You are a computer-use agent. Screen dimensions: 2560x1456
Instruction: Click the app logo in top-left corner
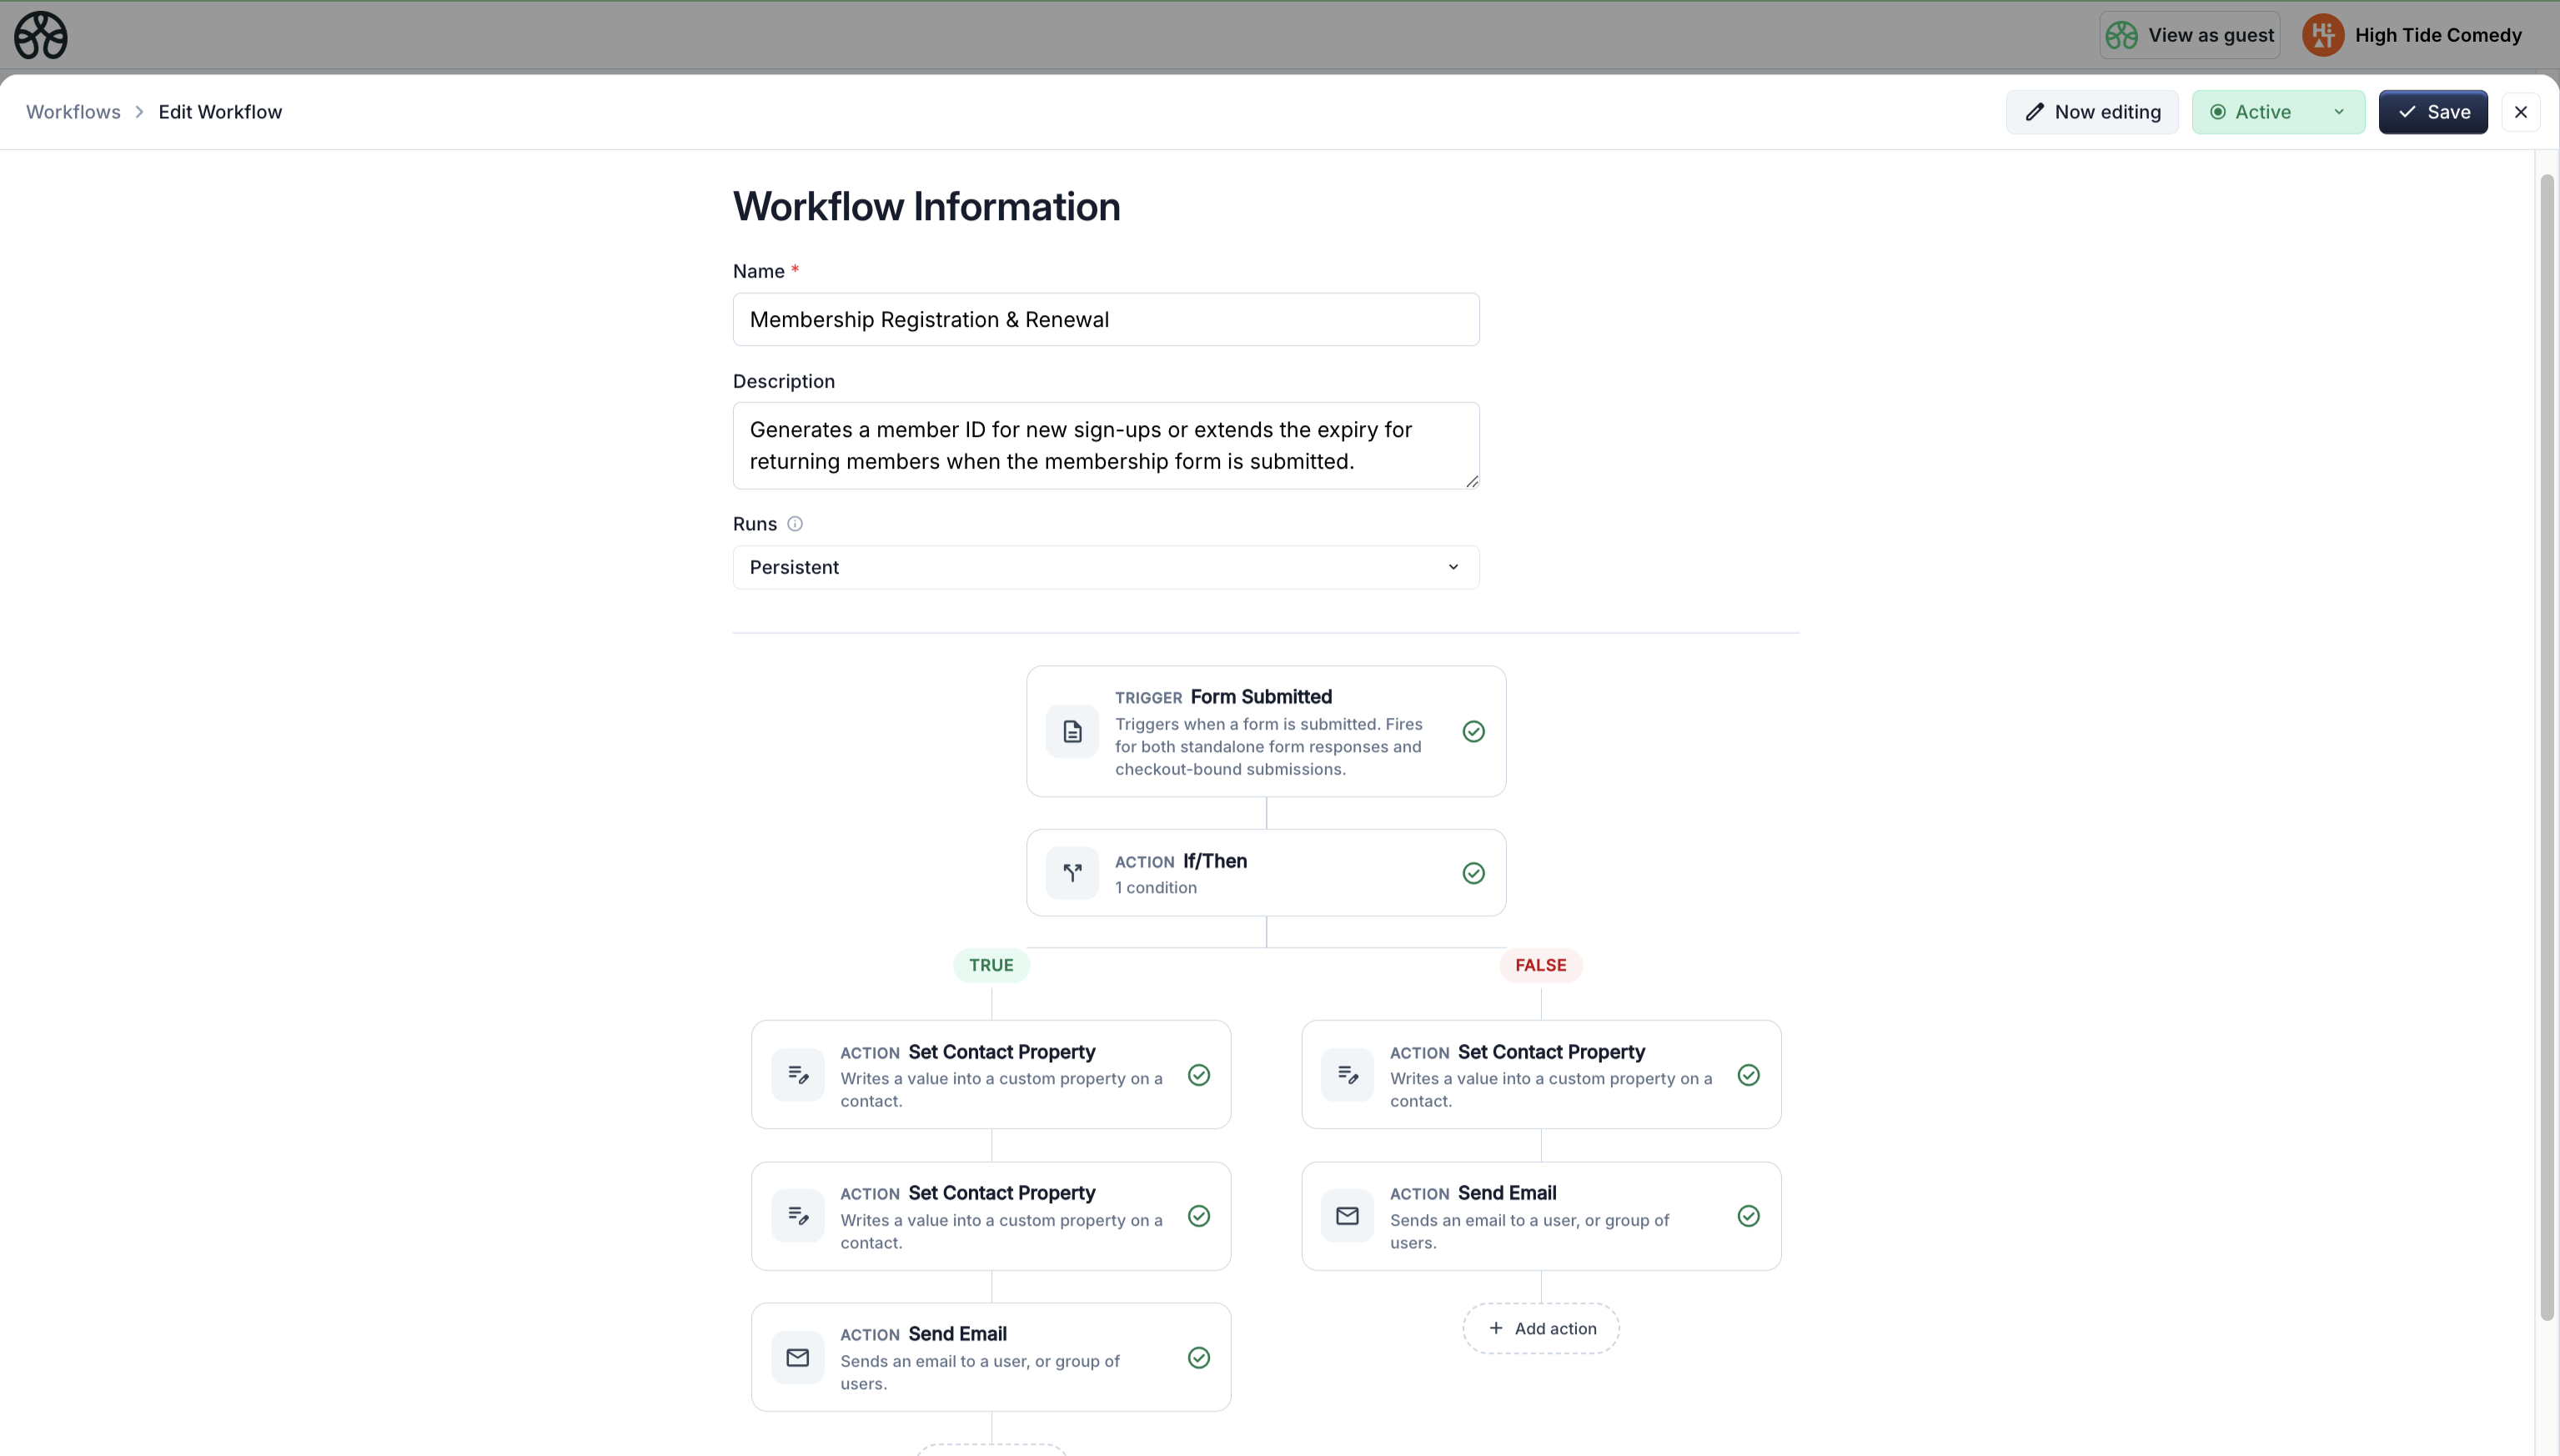tap(40, 36)
